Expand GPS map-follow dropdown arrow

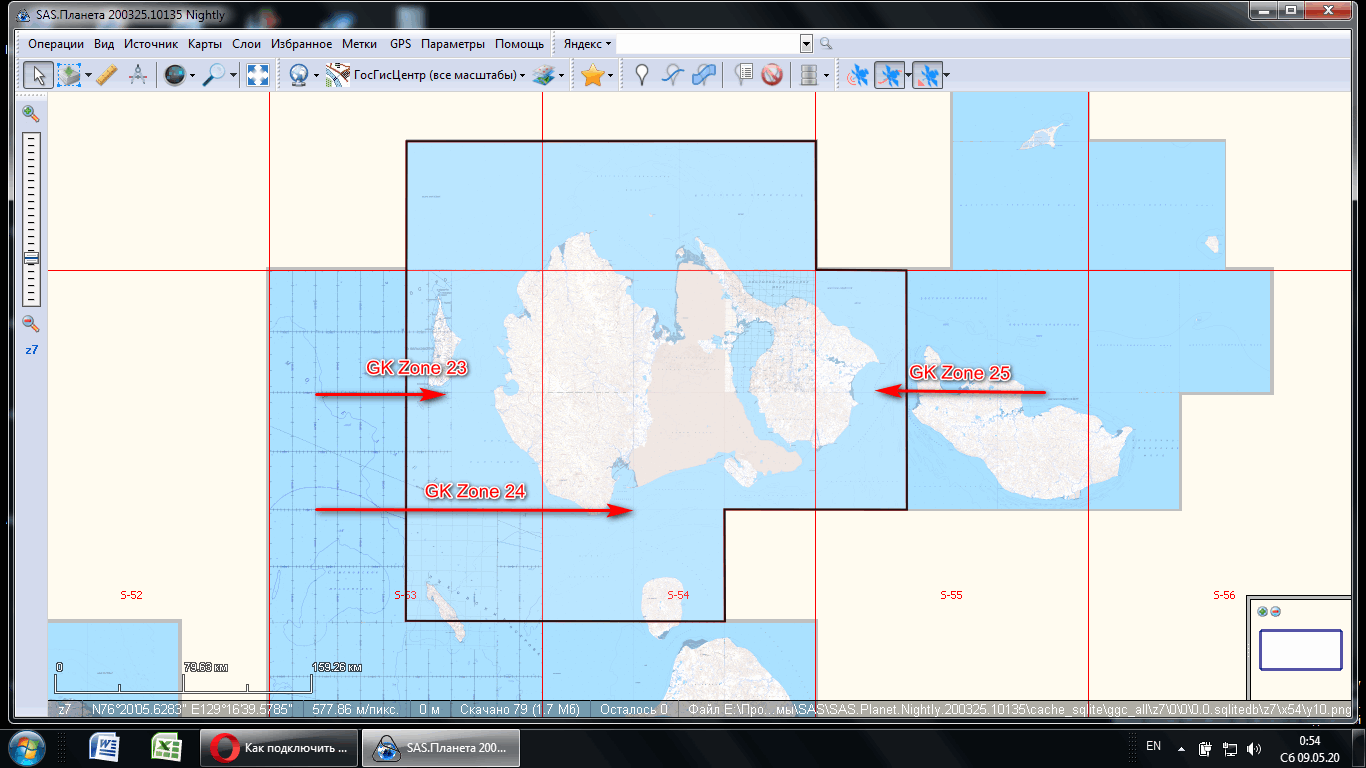pyautogui.click(x=945, y=75)
